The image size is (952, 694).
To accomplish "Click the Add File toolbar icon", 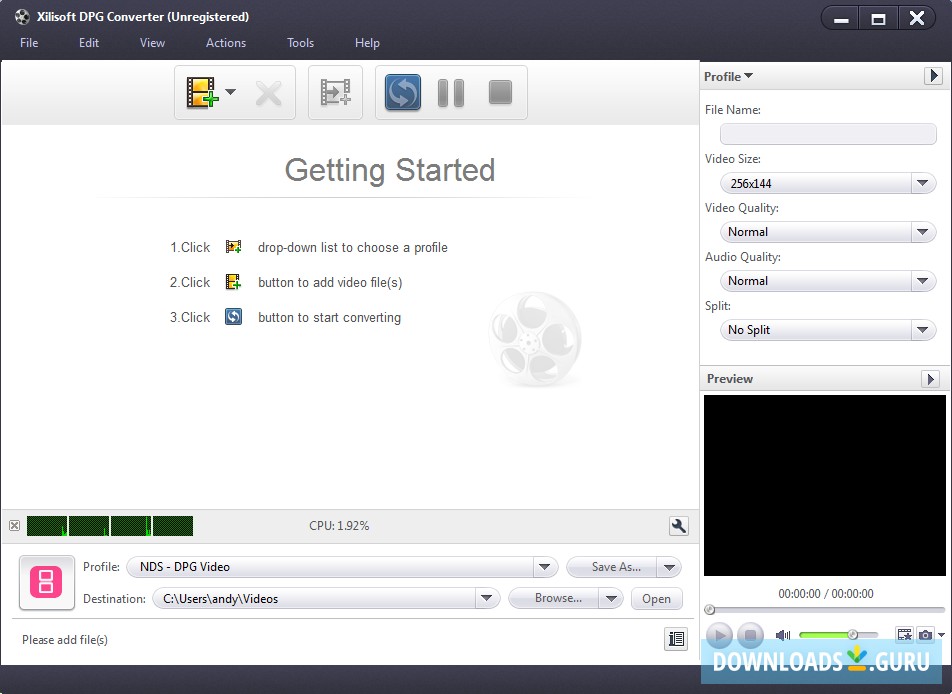I will 202,93.
